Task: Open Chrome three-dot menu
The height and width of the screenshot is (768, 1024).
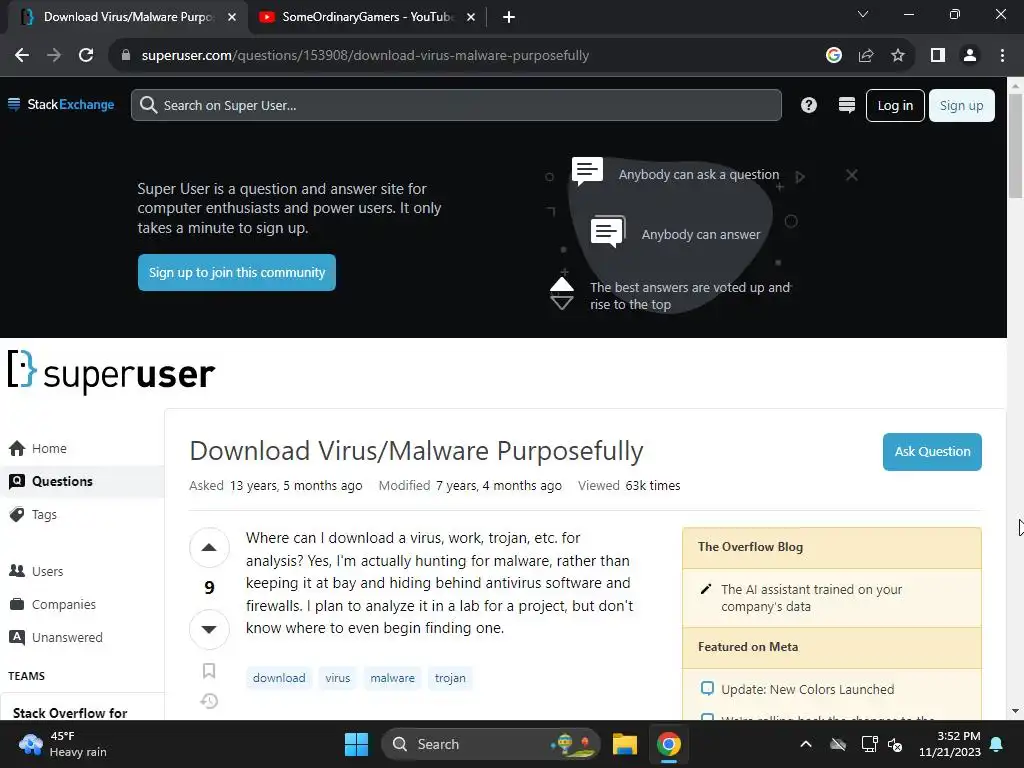Action: tap(1002, 56)
